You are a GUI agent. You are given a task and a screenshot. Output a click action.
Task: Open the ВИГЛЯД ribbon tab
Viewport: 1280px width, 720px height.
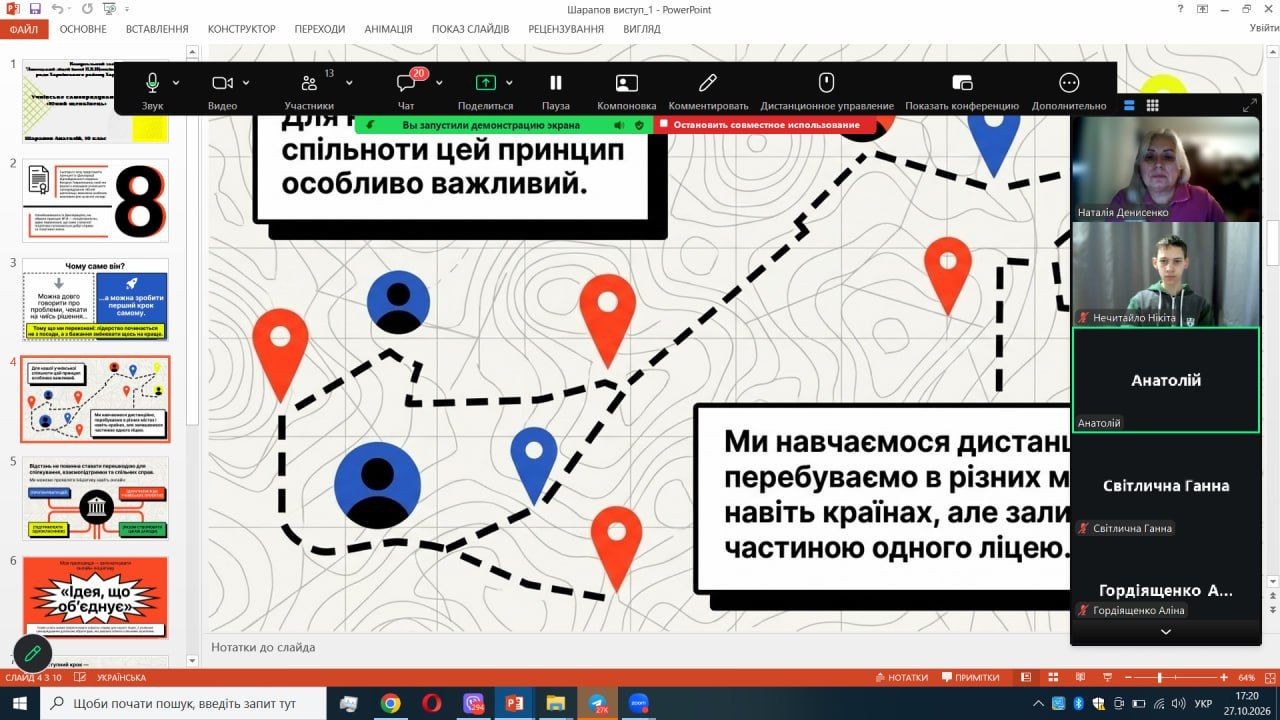[642, 29]
